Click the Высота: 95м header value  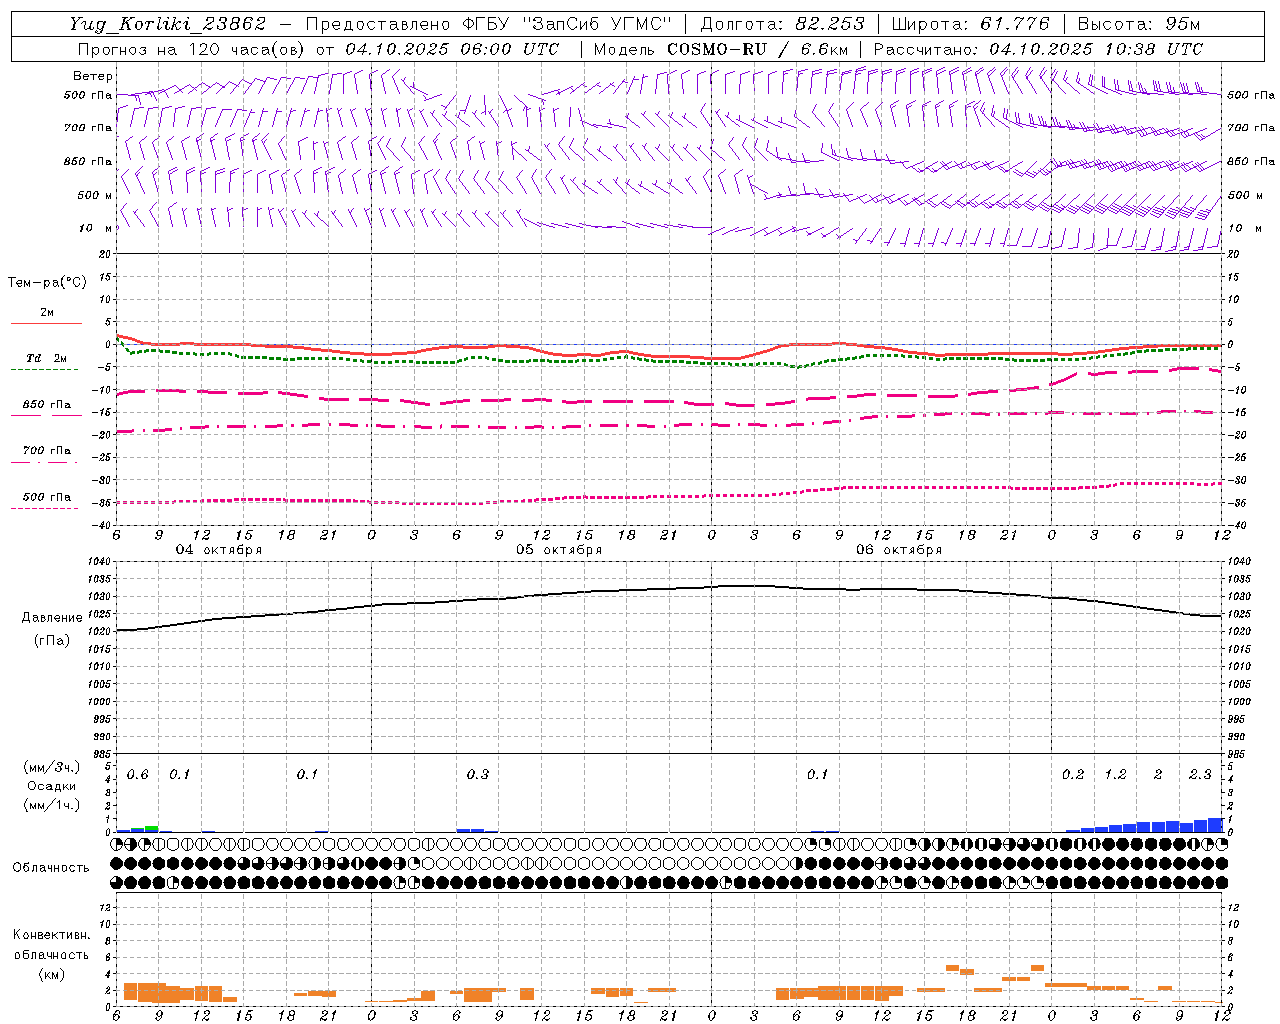click(1139, 24)
